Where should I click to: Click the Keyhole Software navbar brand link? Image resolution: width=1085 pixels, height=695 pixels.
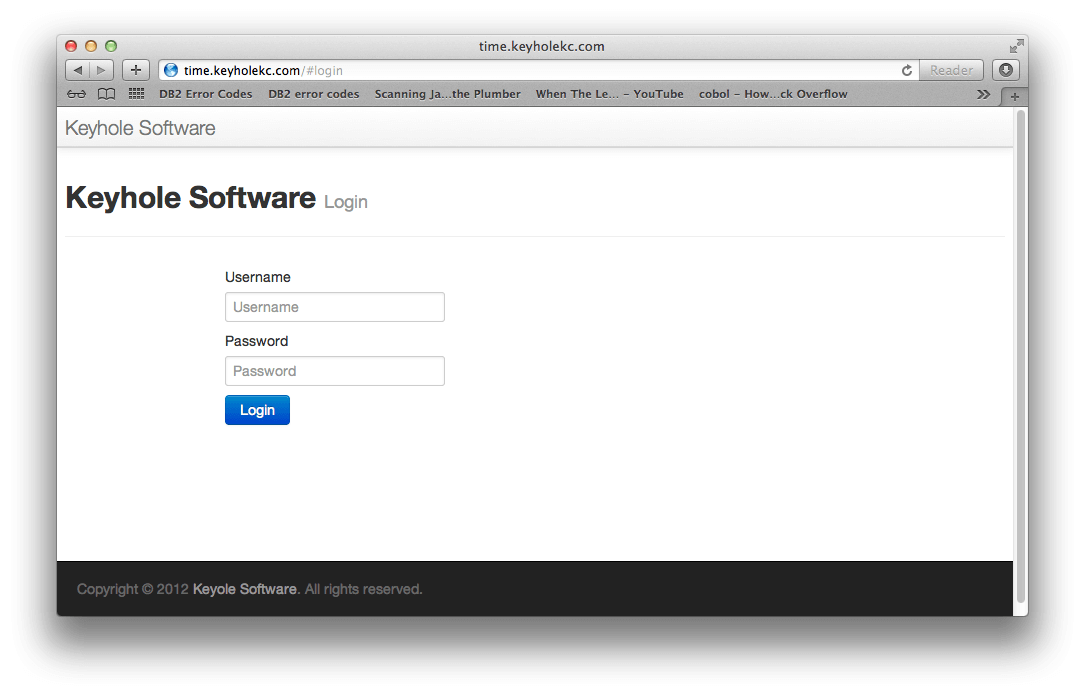[140, 128]
